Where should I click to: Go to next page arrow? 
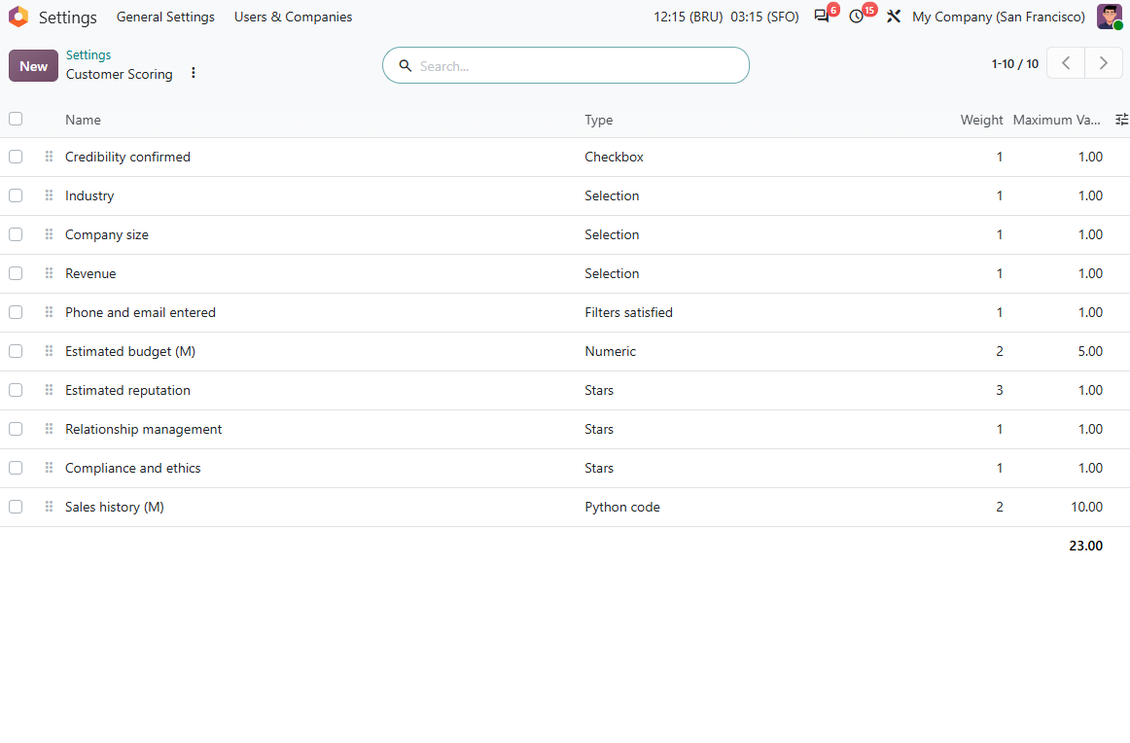tap(1103, 63)
